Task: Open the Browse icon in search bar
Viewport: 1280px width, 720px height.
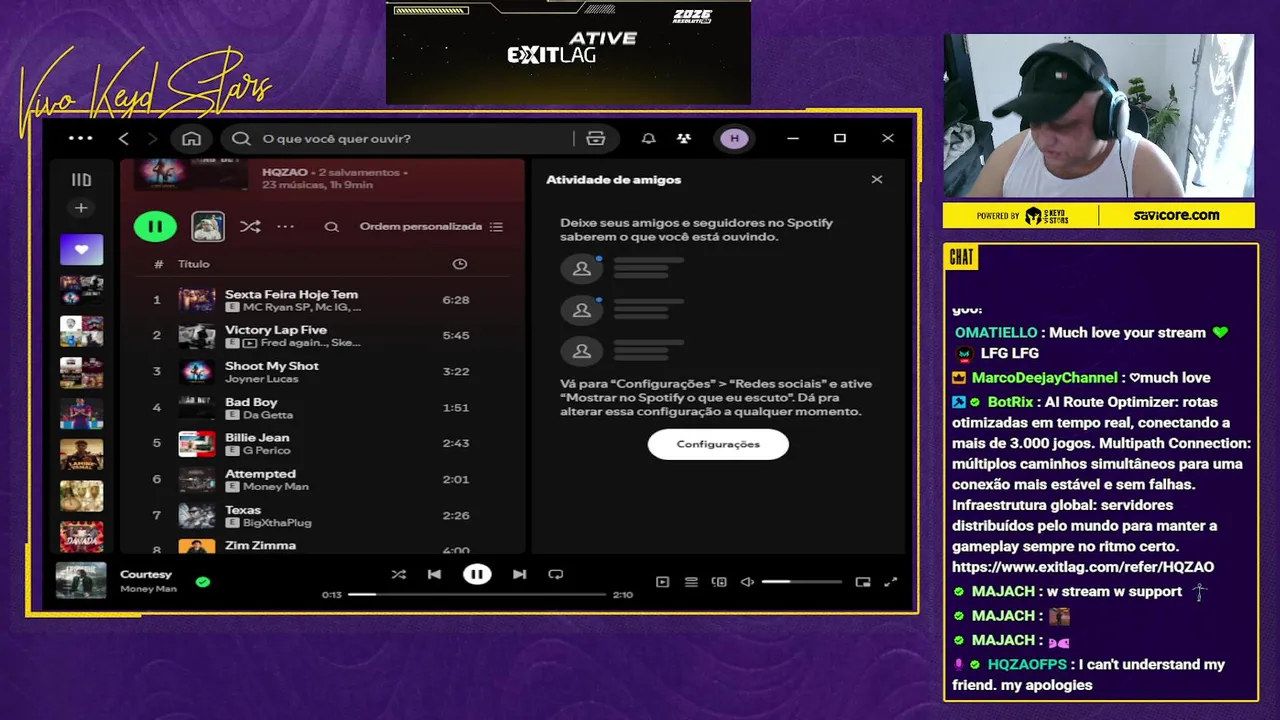Action: tap(596, 139)
